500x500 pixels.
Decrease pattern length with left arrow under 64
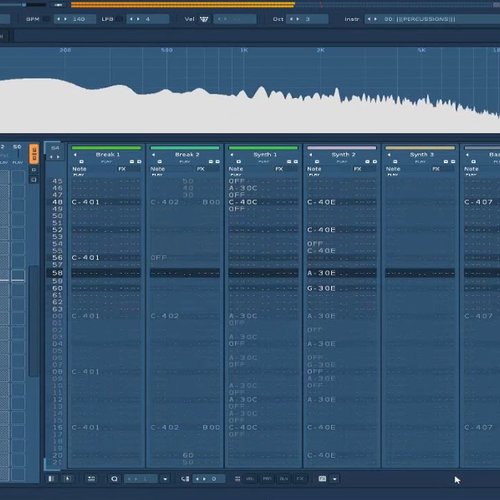pos(51,157)
